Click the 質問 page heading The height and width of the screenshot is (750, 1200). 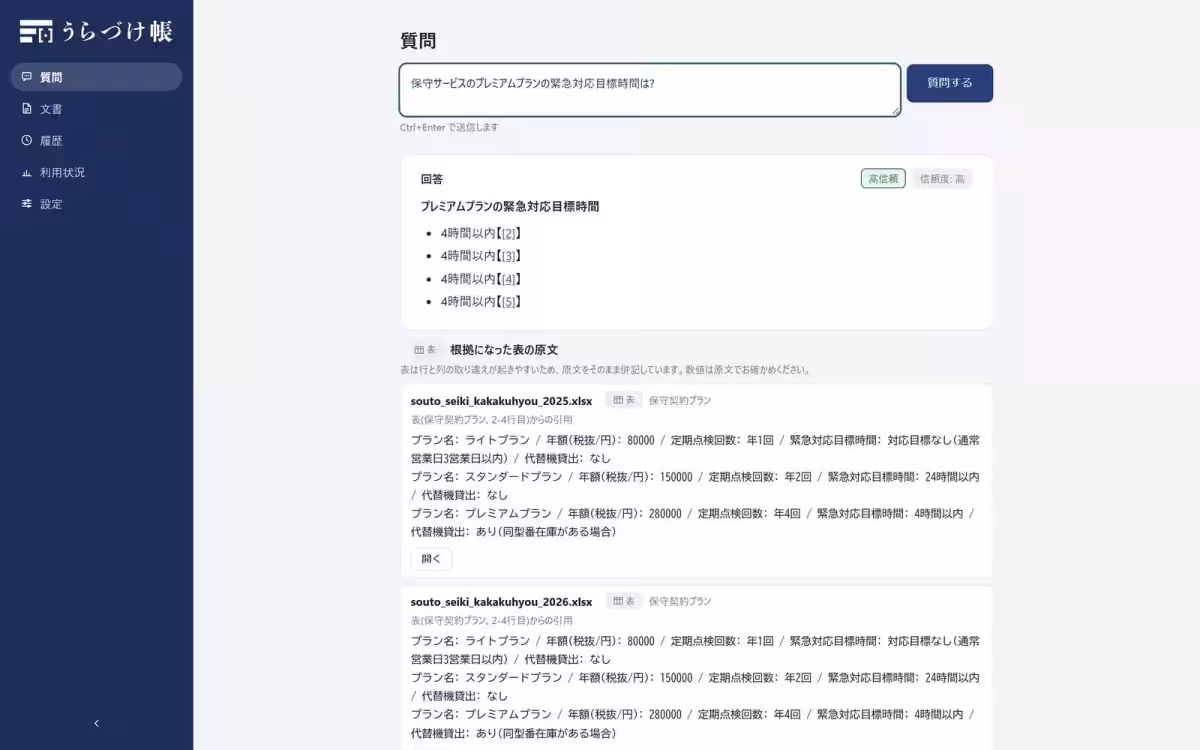point(418,41)
